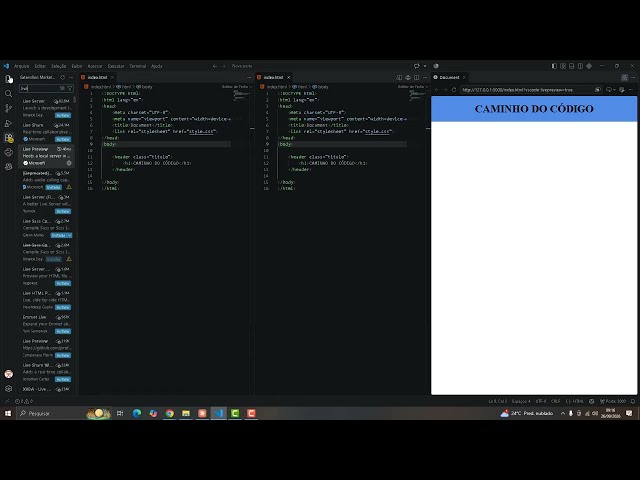This screenshot has width=640, height=480.
Task: Open the Live Preview extension gear
Action: pos(69,163)
